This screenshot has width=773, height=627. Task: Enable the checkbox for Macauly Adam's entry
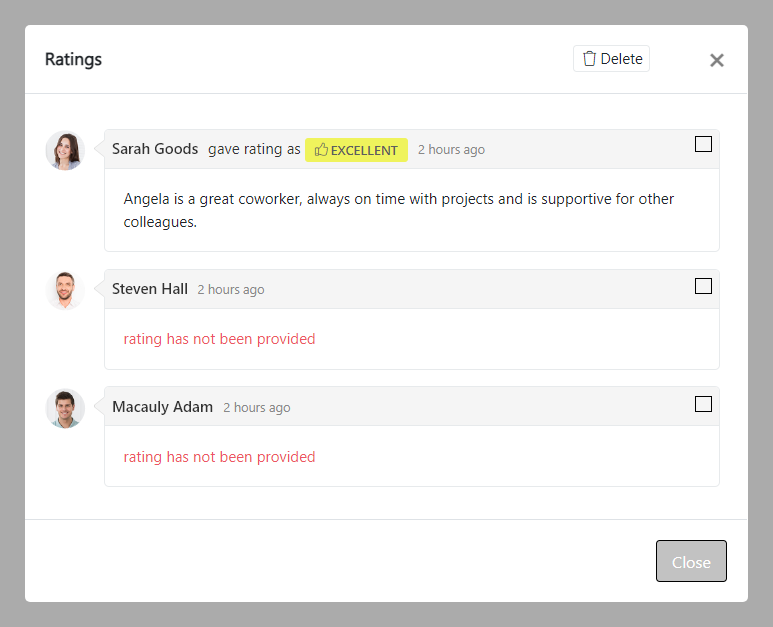(x=703, y=404)
